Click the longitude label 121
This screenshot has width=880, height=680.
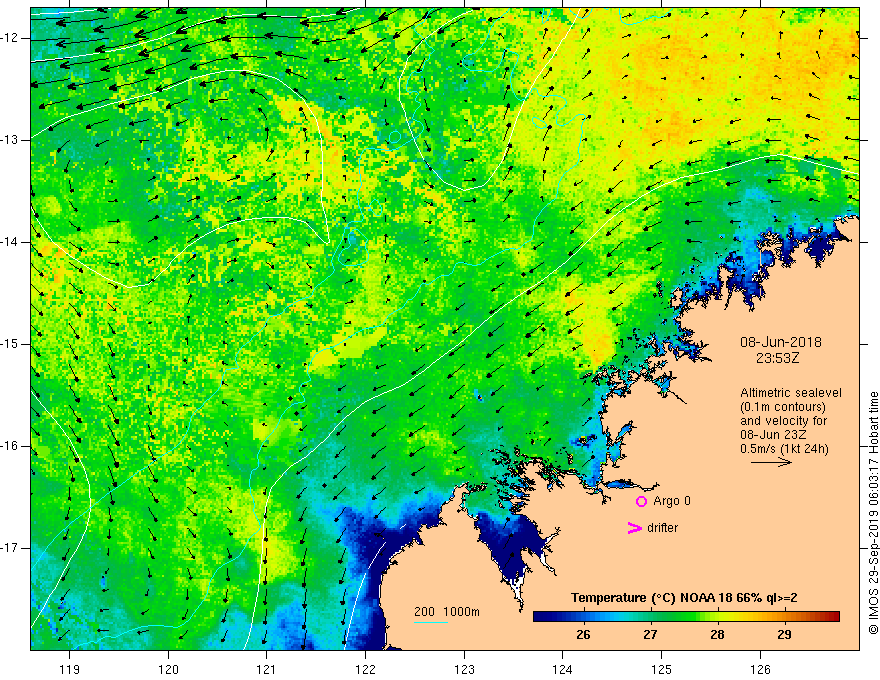point(267,669)
